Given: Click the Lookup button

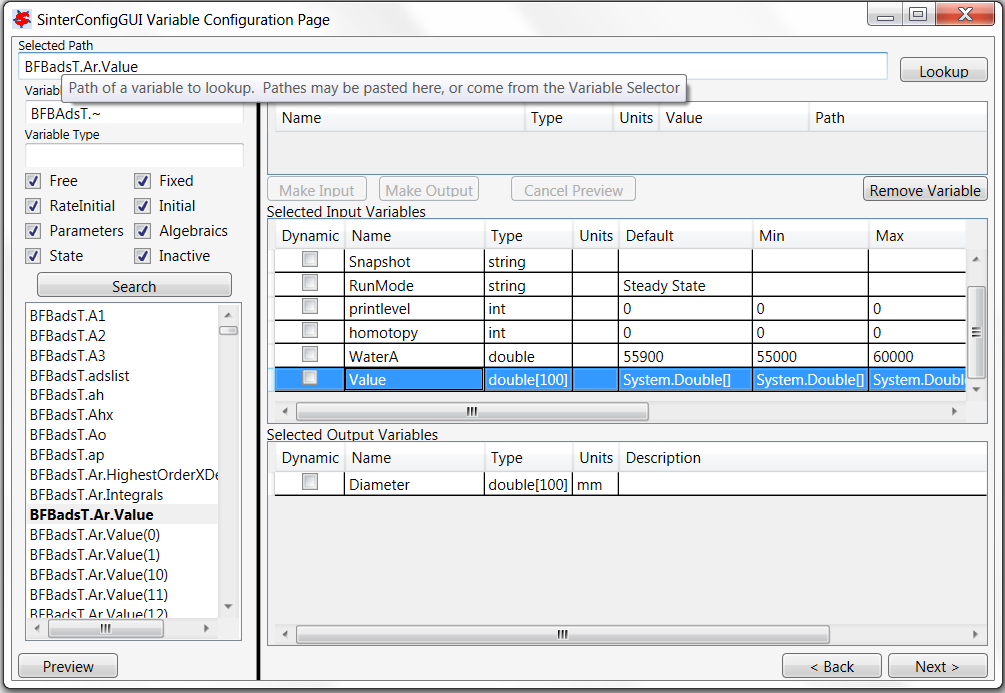Looking at the screenshot, I should click(x=942, y=69).
